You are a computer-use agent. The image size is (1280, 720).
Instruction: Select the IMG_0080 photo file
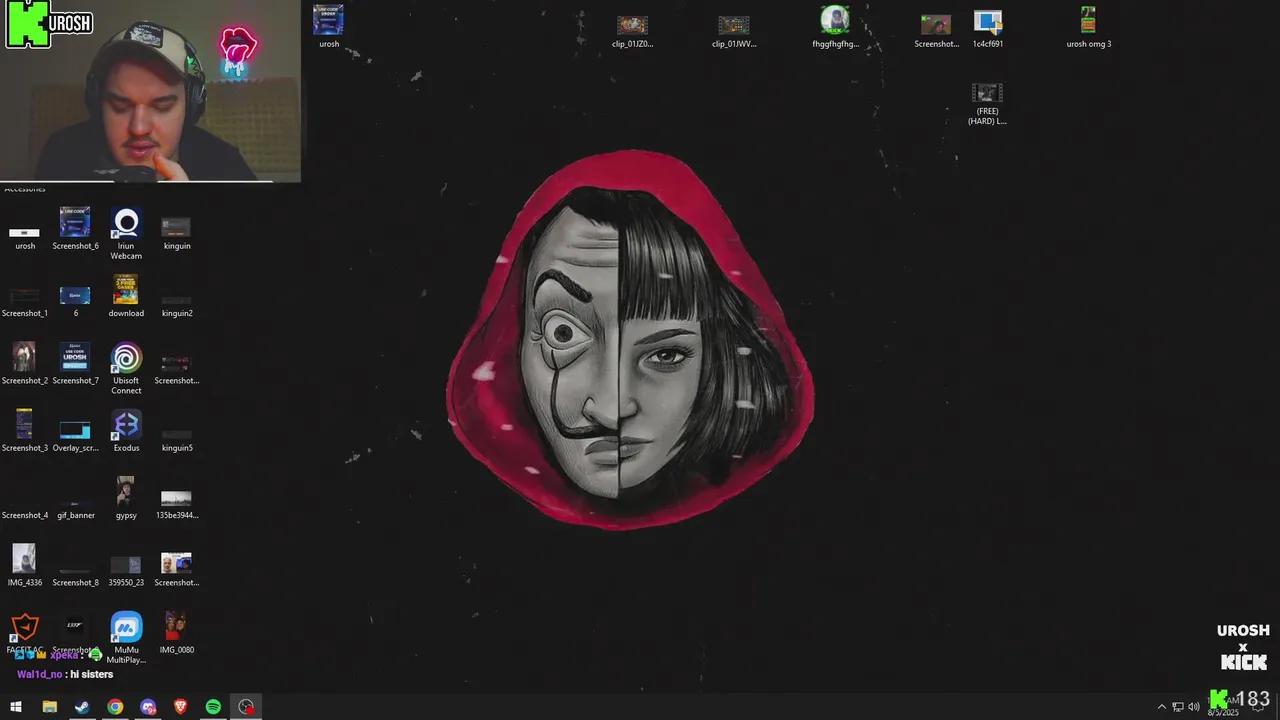pos(177,633)
